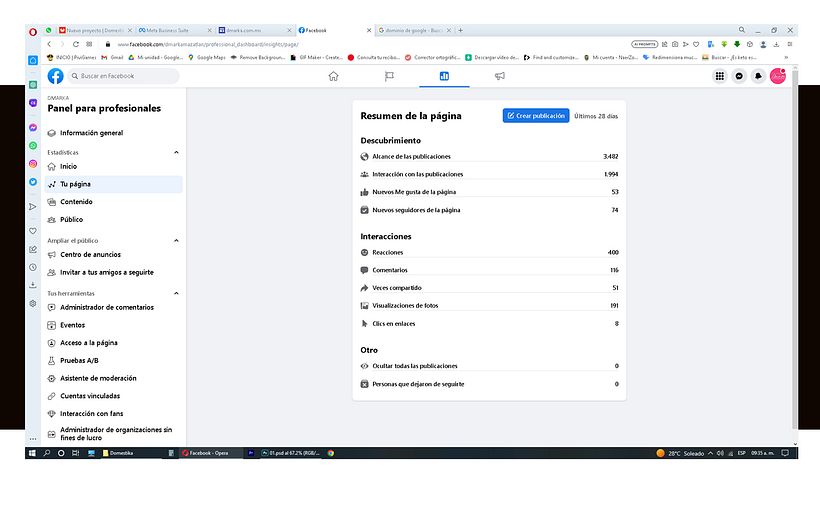Click the Buscar en Facebook search field
Image resolution: width=820 pixels, height=513 pixels.
coord(120,76)
